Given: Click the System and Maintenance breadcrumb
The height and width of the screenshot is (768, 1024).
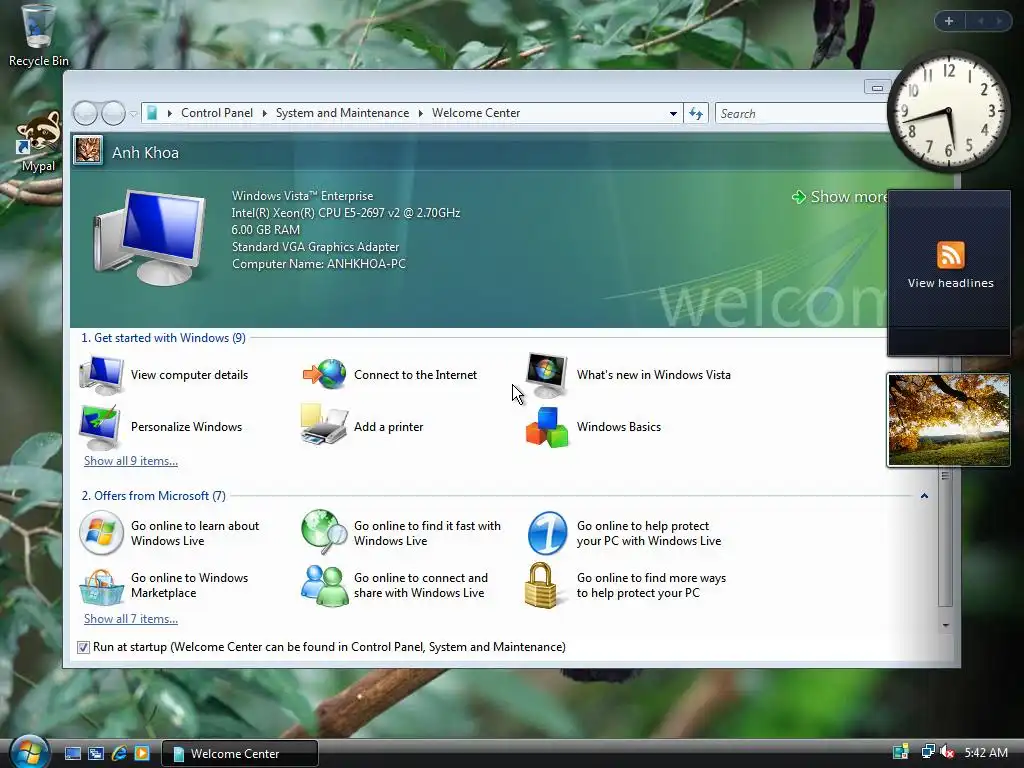Looking at the screenshot, I should 342,113.
